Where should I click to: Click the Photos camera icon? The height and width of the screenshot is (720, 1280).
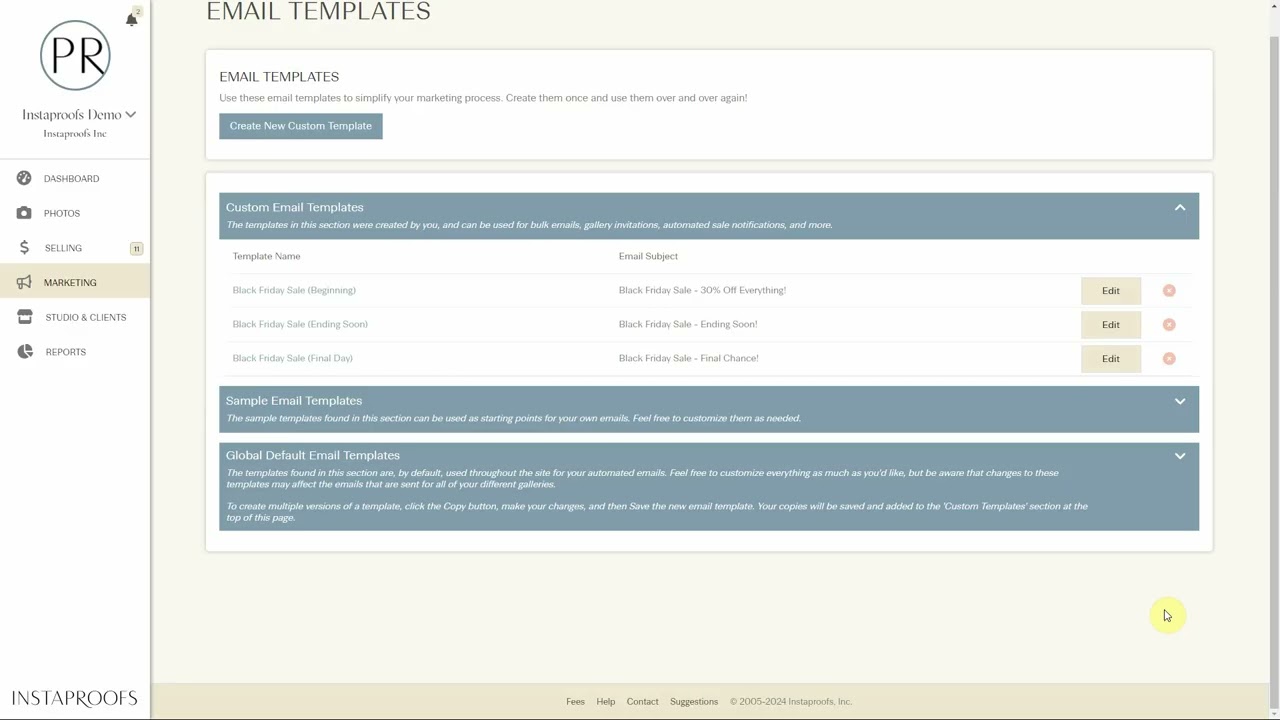click(24, 213)
